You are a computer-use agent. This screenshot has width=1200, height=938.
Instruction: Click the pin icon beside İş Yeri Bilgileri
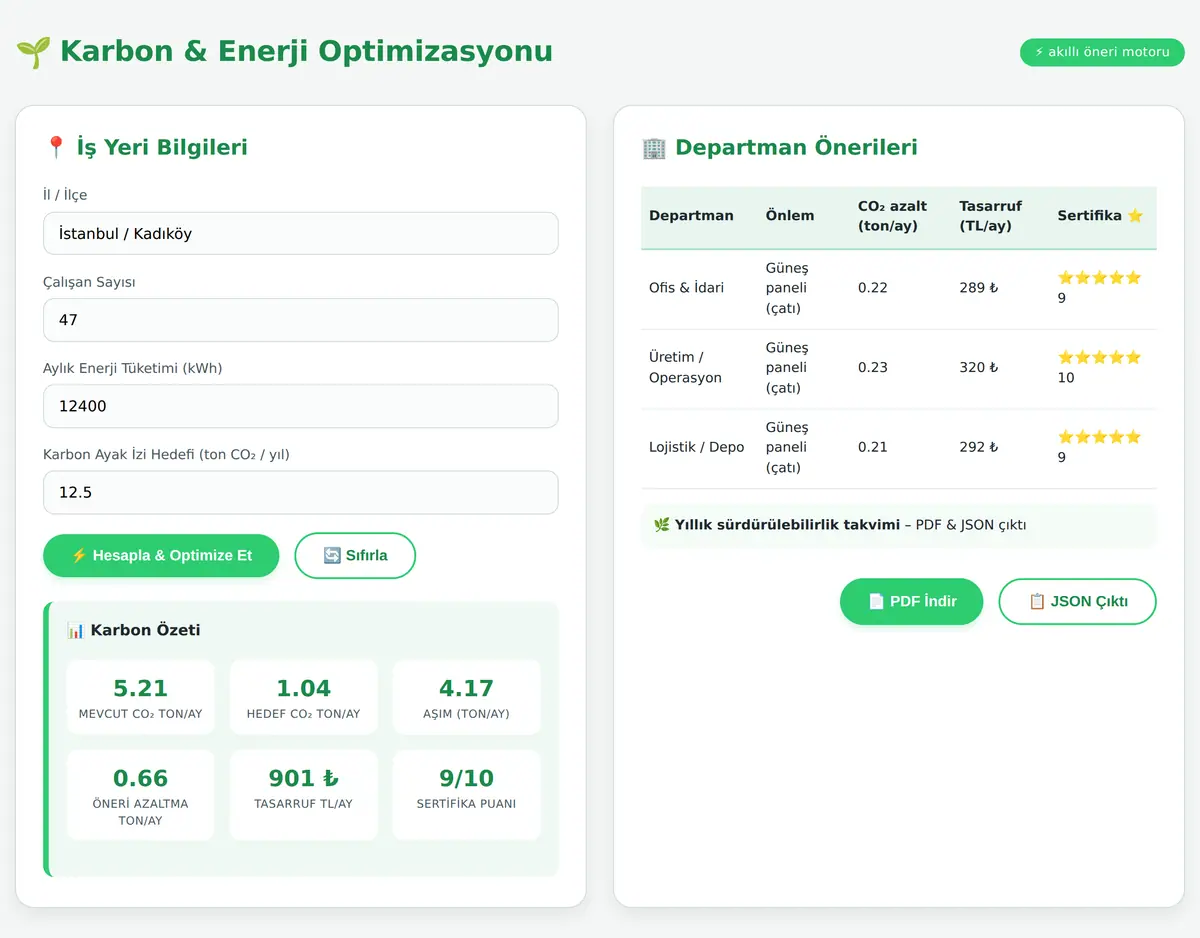[x=56, y=148]
